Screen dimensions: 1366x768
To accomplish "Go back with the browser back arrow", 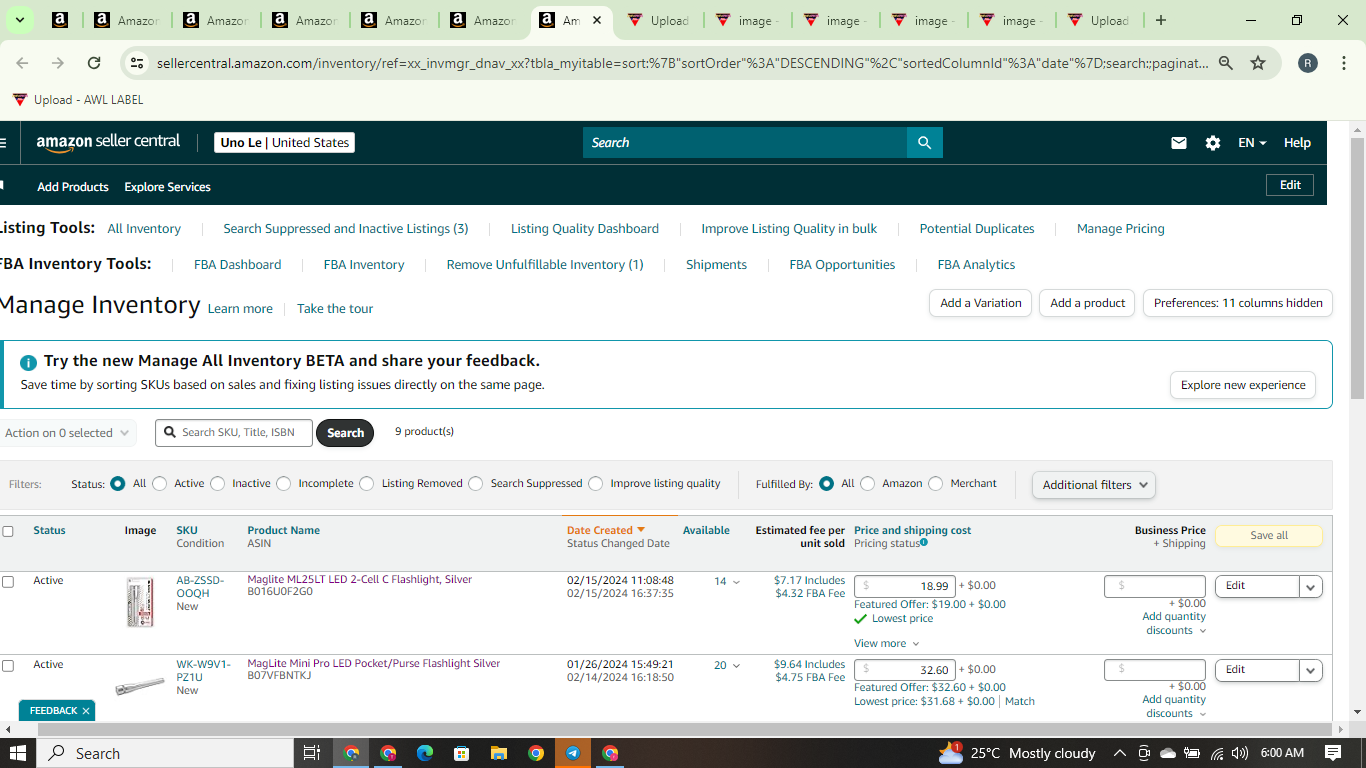I will 22,63.
